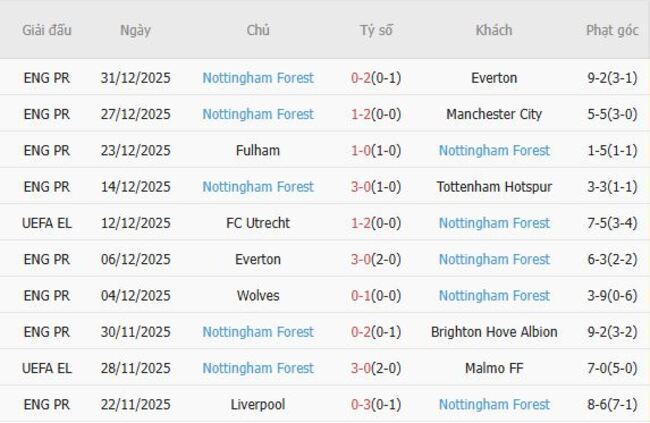Screen dimensions: 650x423
Task: Select the "Tỷ số" column header
Action: coord(376,30)
